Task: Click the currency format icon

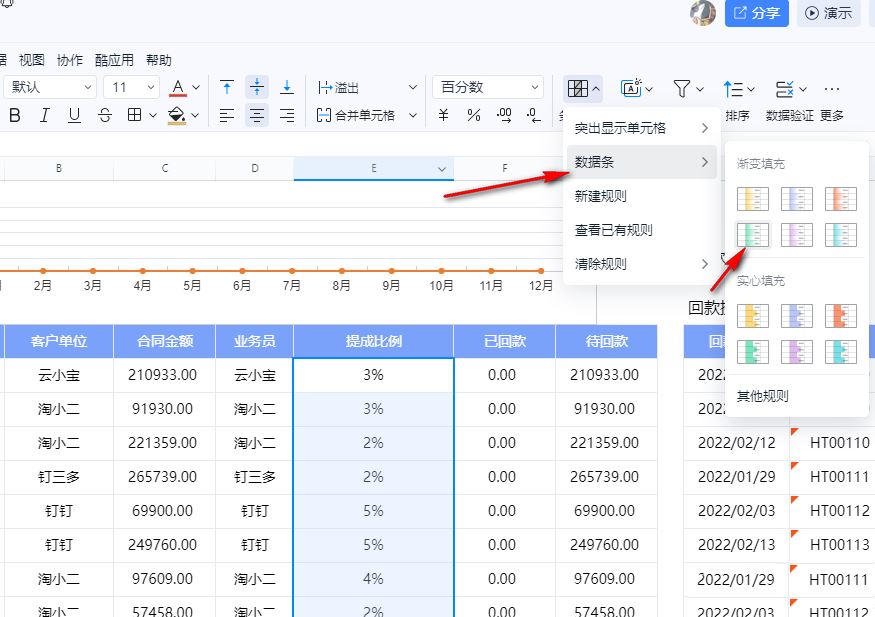Action: pos(444,116)
